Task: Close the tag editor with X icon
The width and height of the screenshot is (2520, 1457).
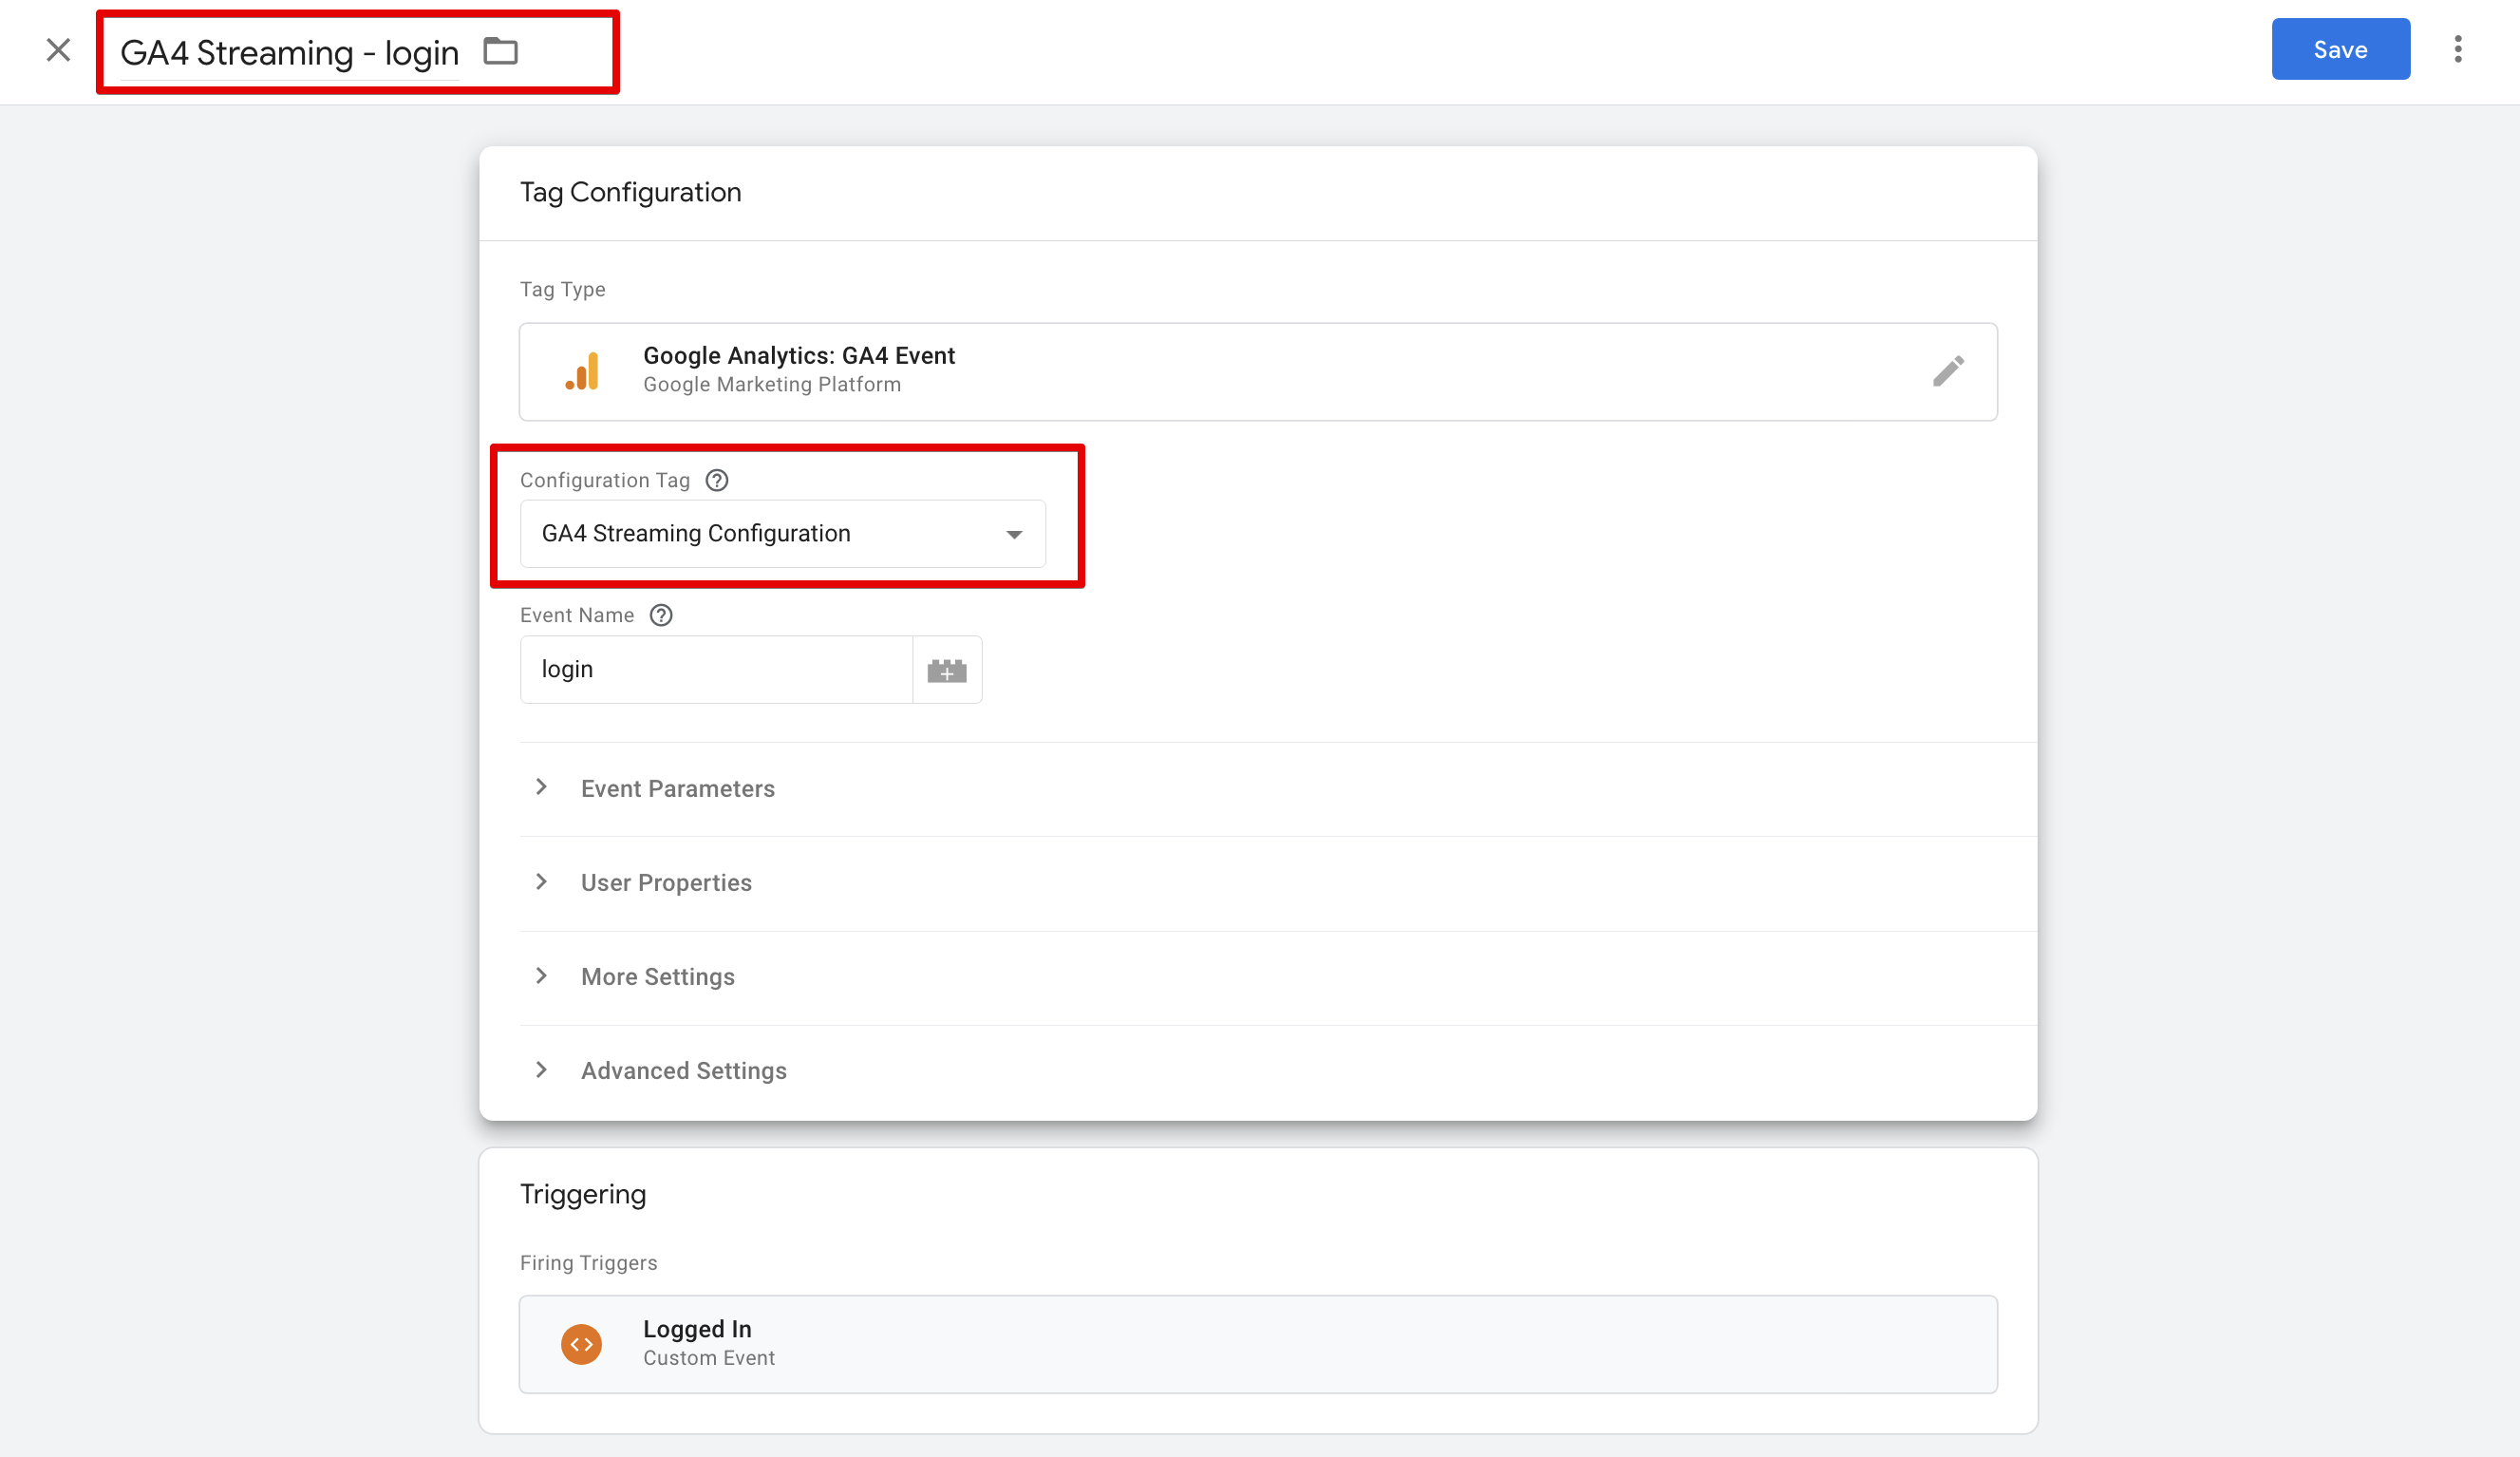Action: click(x=58, y=50)
